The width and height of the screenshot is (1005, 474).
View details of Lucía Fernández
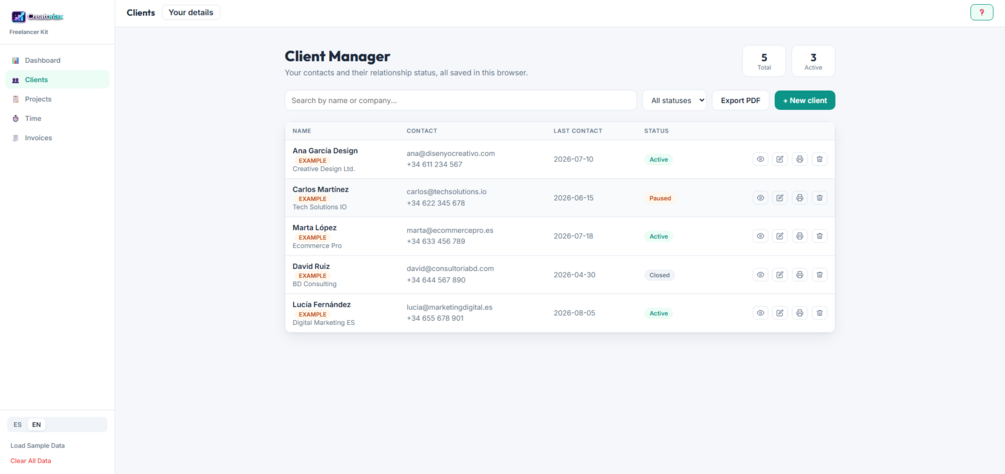pyautogui.click(x=760, y=313)
